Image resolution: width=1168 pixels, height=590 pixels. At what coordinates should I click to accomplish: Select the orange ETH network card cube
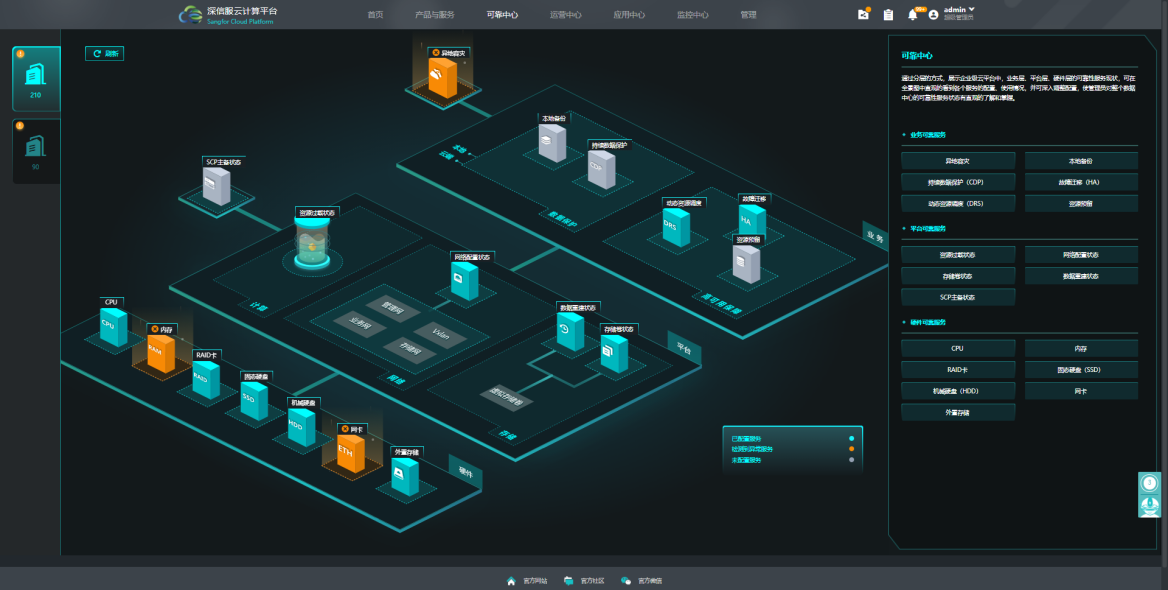pyautogui.click(x=345, y=455)
